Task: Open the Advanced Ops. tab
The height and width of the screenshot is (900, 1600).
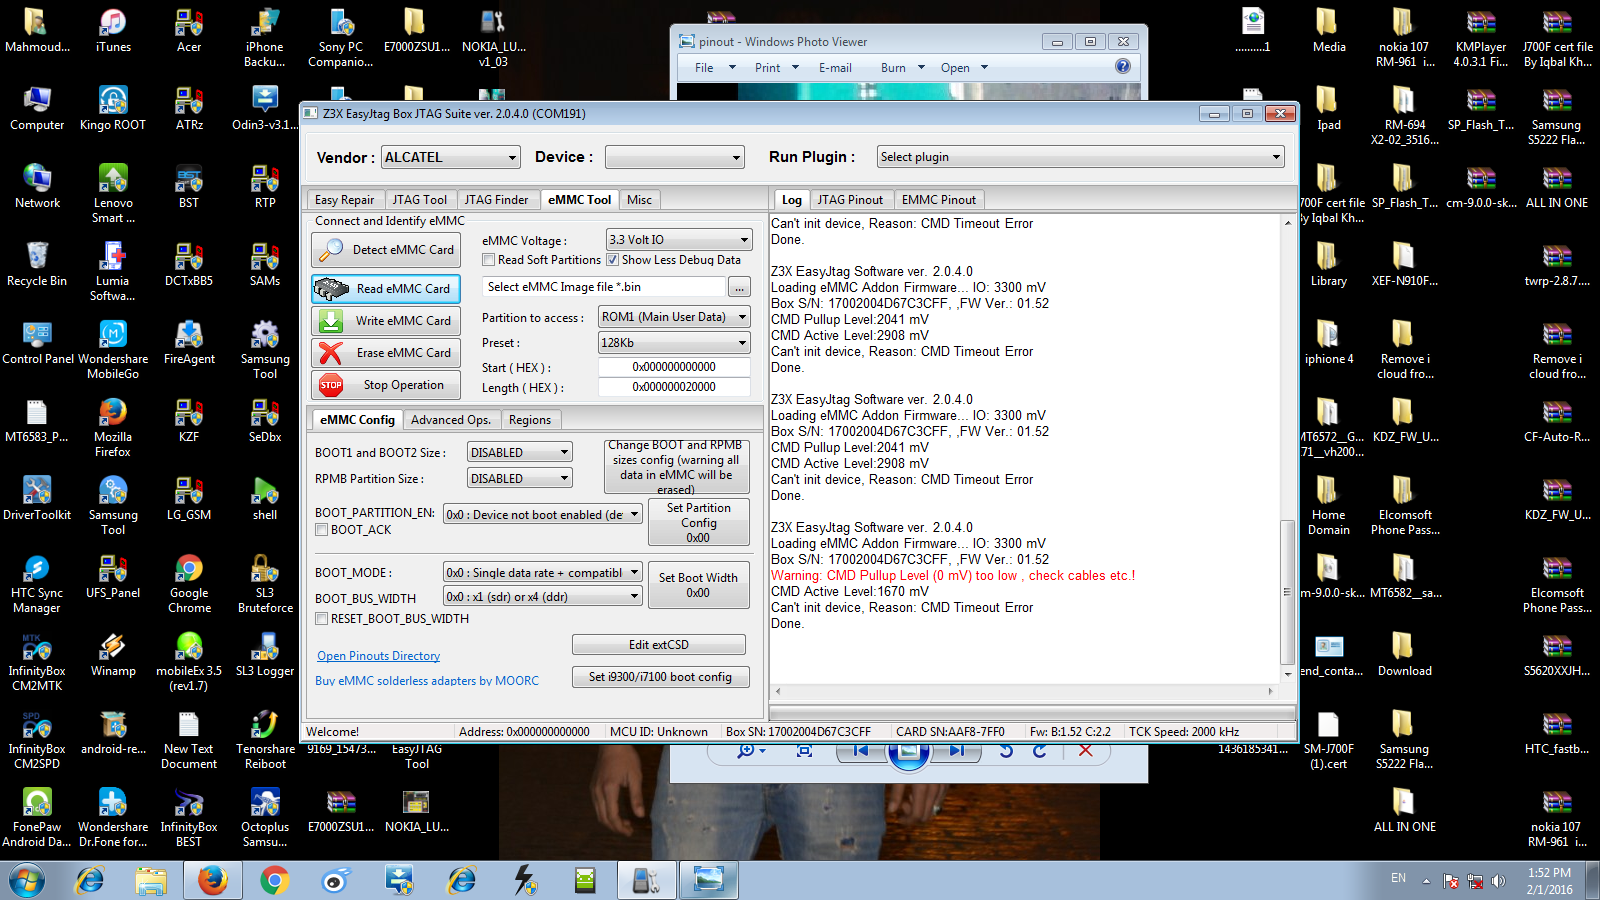Action: pyautogui.click(x=451, y=420)
